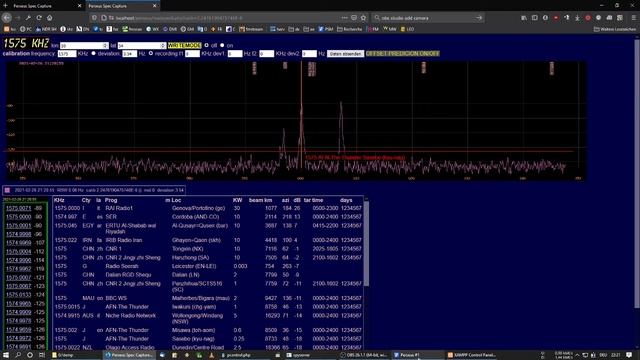Click the BBC WS row
The width and height of the screenshot is (640, 360).
(208, 298)
